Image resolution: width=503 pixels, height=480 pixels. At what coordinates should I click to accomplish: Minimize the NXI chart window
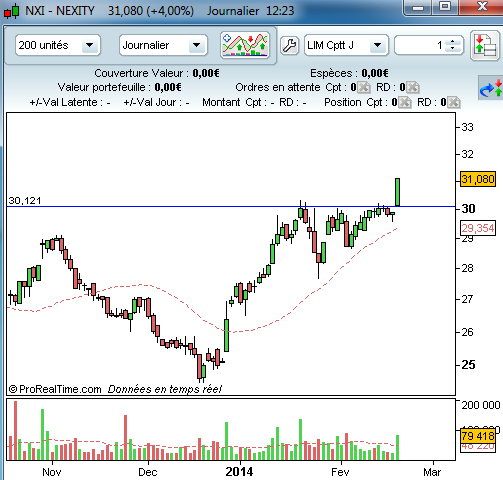point(419,7)
